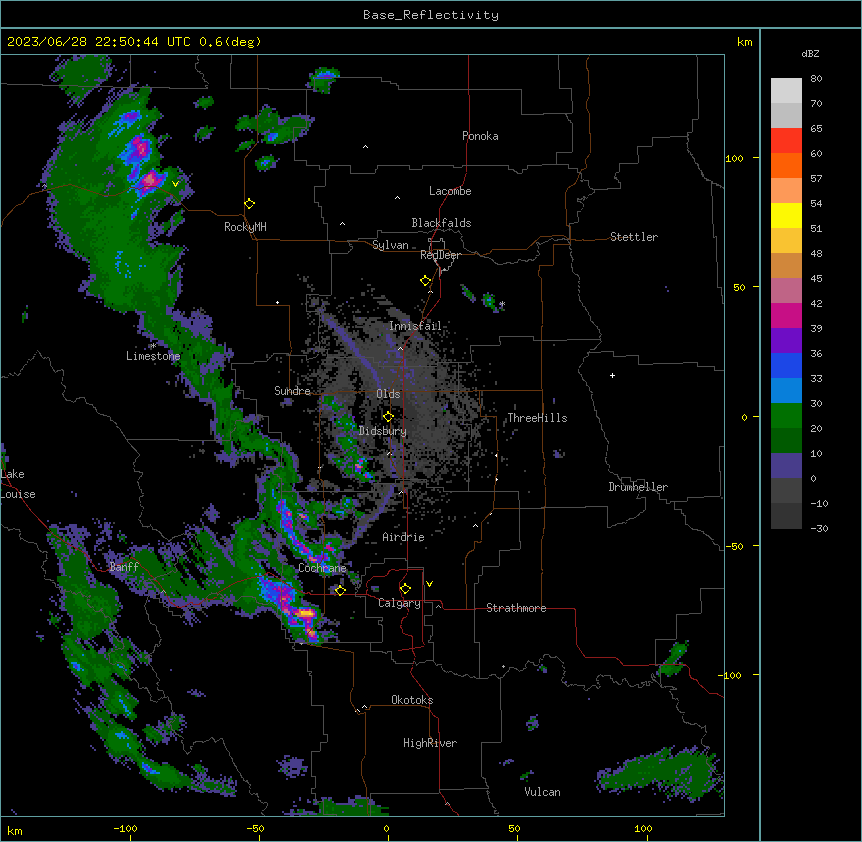Viewport: 862px width, 842px height.
Task: Click the Stettler label
Action: (634, 237)
